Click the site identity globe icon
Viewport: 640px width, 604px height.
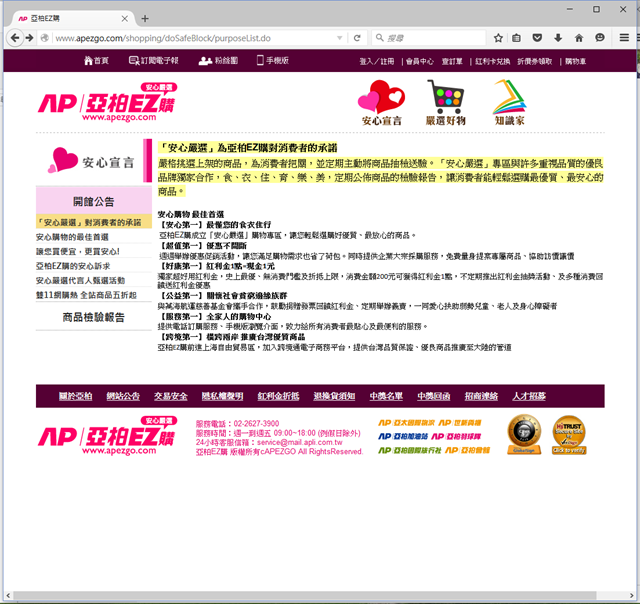tap(44, 38)
